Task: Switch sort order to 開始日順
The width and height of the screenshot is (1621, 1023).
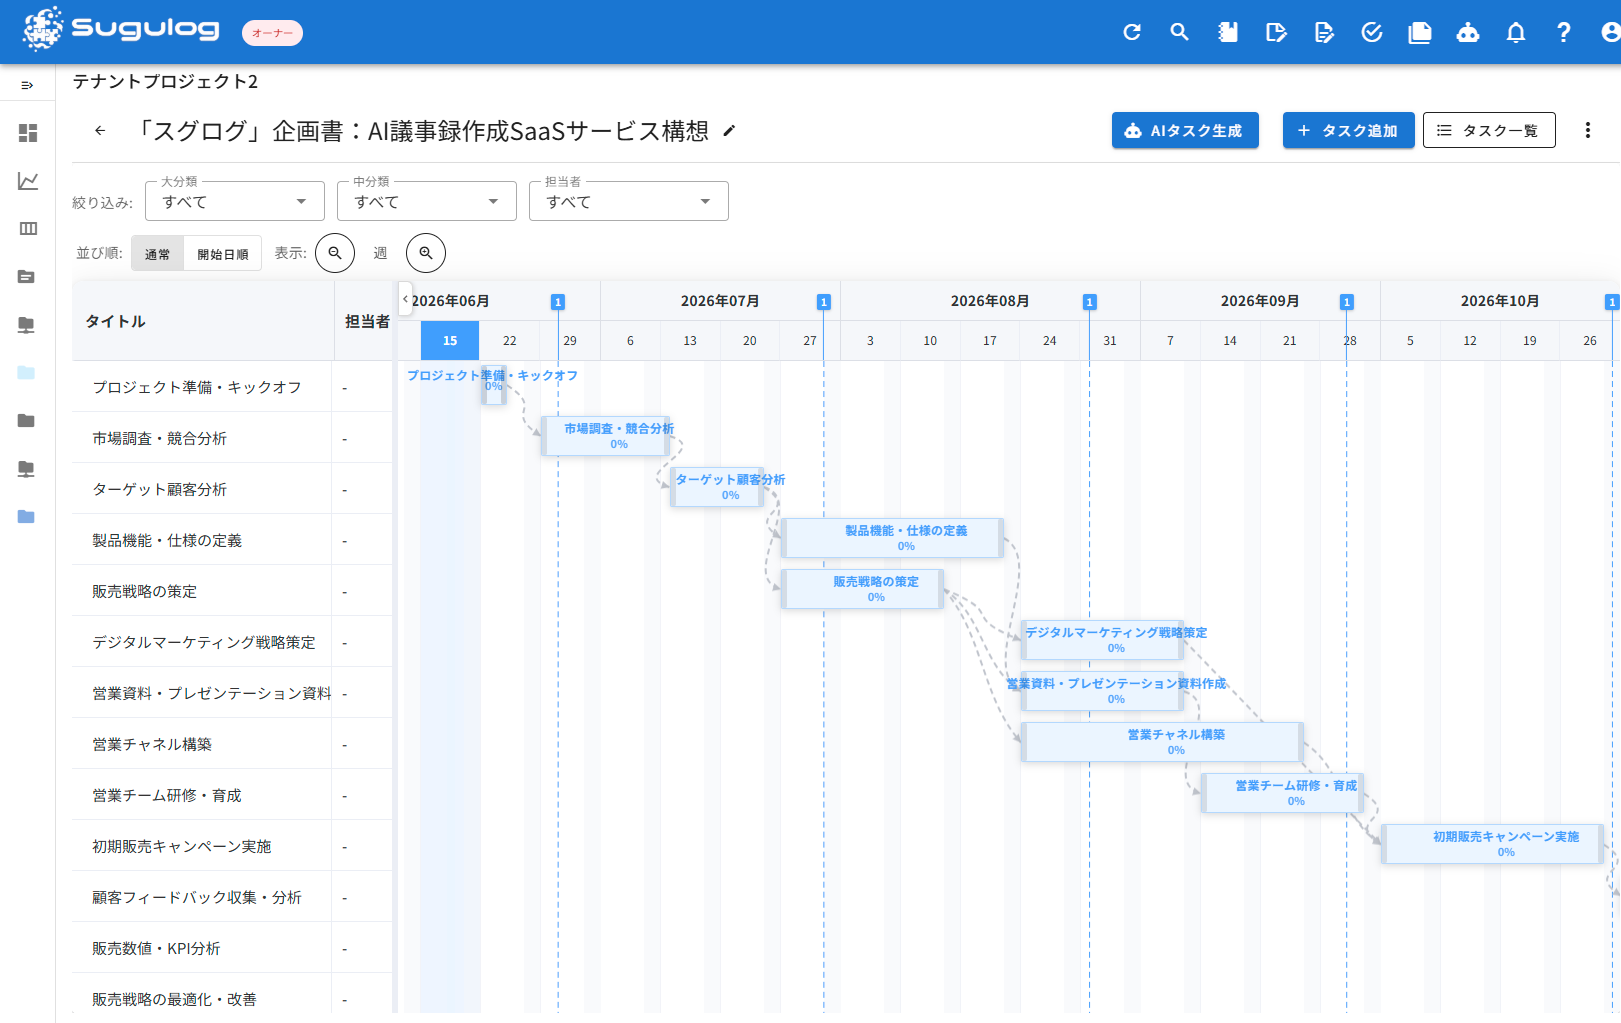Action: pyautogui.click(x=223, y=254)
